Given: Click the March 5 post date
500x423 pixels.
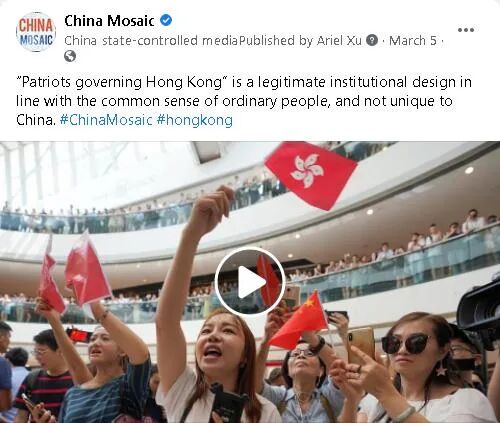Looking at the screenshot, I should pos(413,40).
